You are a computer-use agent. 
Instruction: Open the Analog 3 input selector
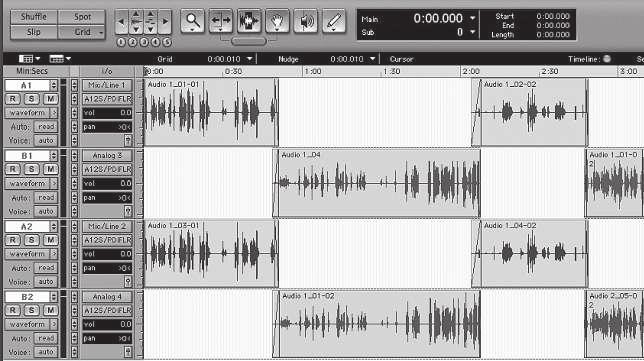click(x=107, y=156)
